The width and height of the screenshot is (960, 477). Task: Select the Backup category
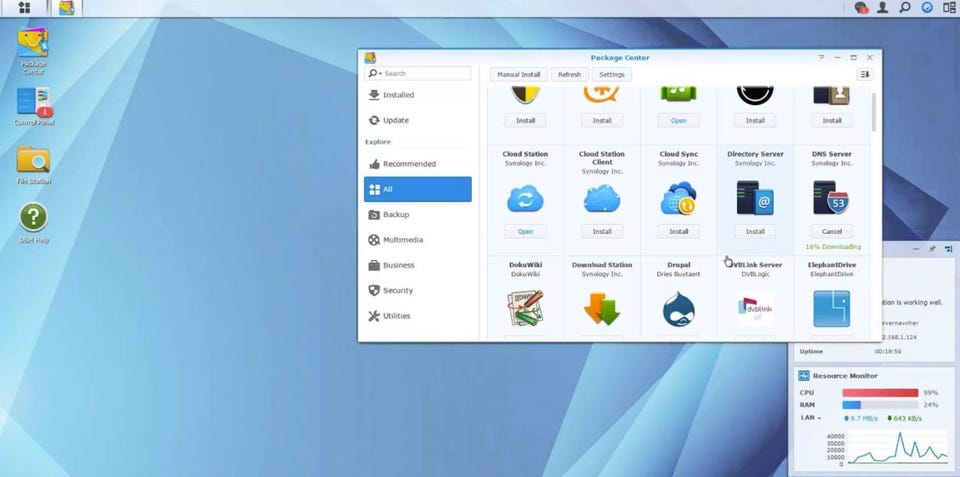point(418,214)
